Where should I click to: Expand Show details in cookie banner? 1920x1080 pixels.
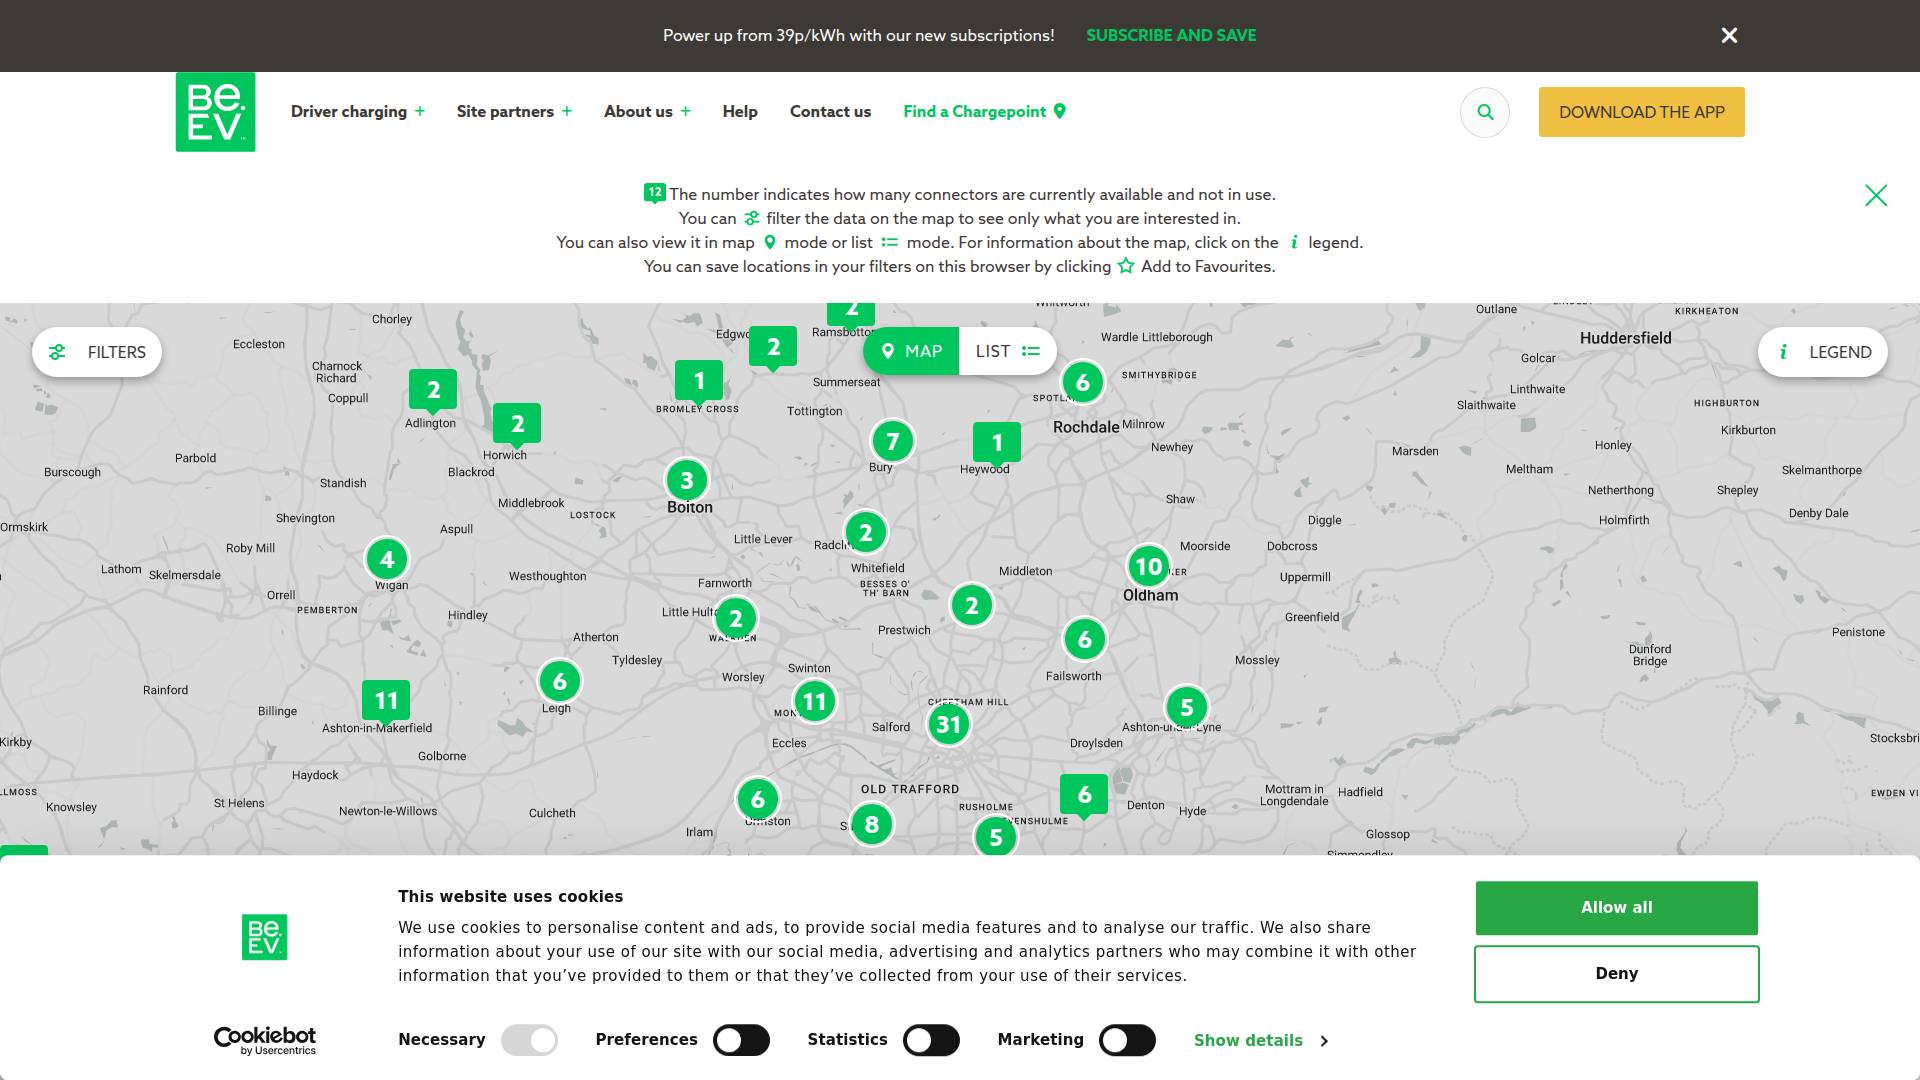(1260, 1040)
